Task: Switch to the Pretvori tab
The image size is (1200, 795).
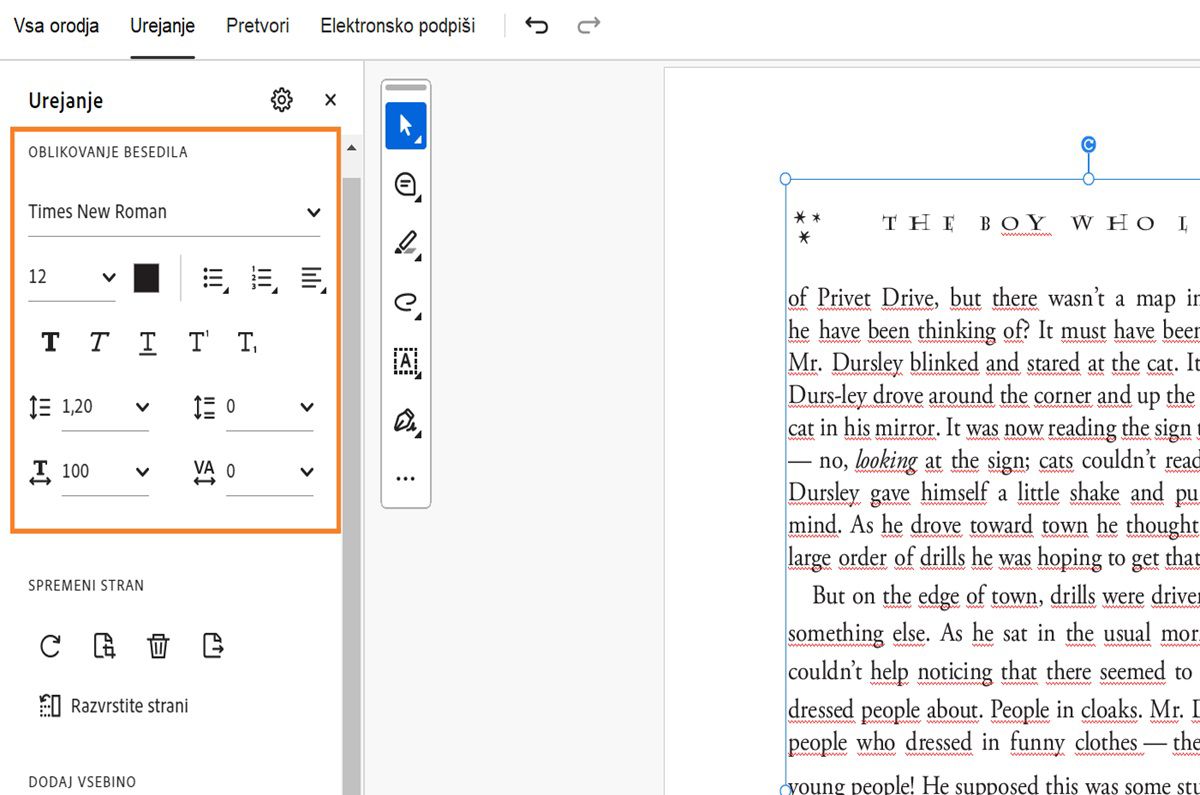Action: coord(257,26)
